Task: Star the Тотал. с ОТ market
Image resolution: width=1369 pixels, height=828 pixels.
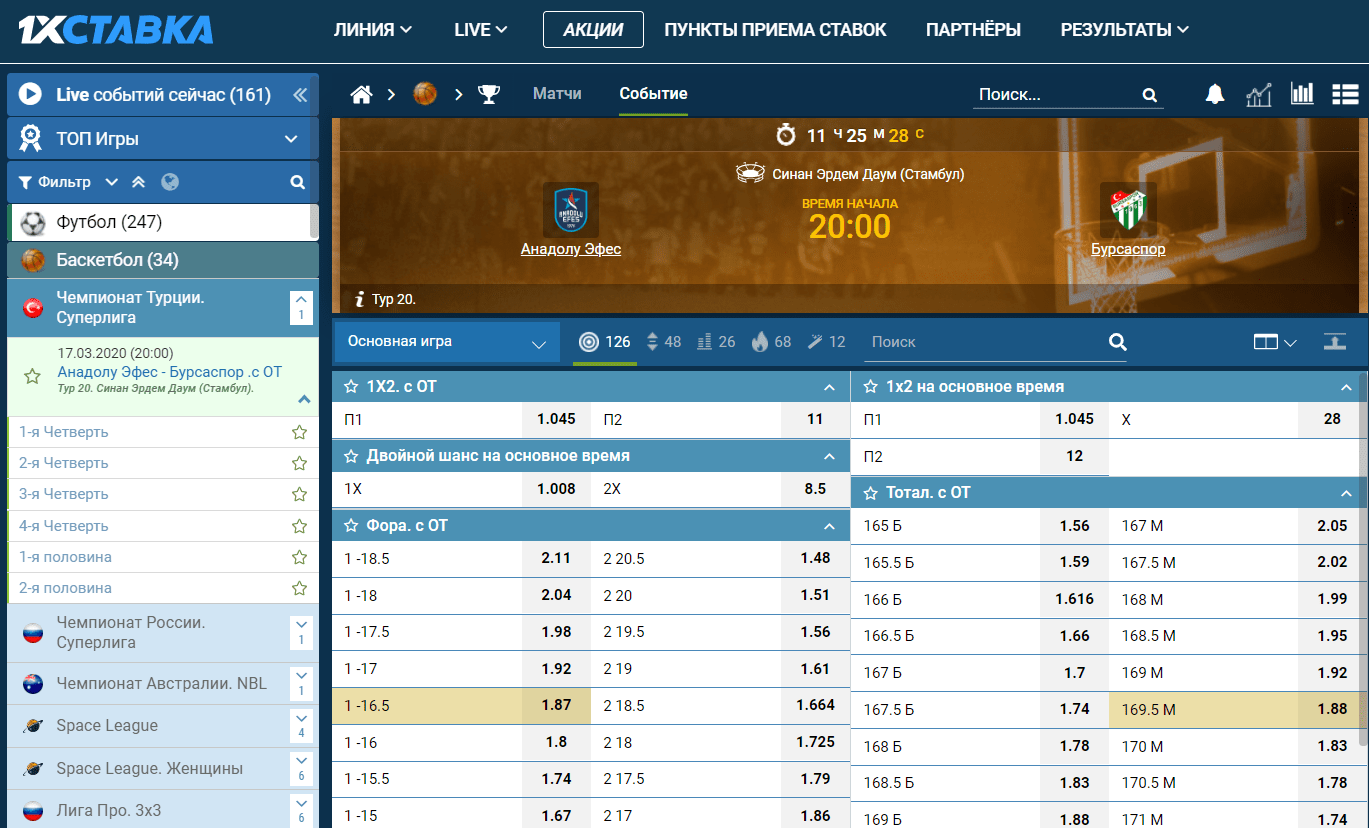Action: tap(870, 493)
